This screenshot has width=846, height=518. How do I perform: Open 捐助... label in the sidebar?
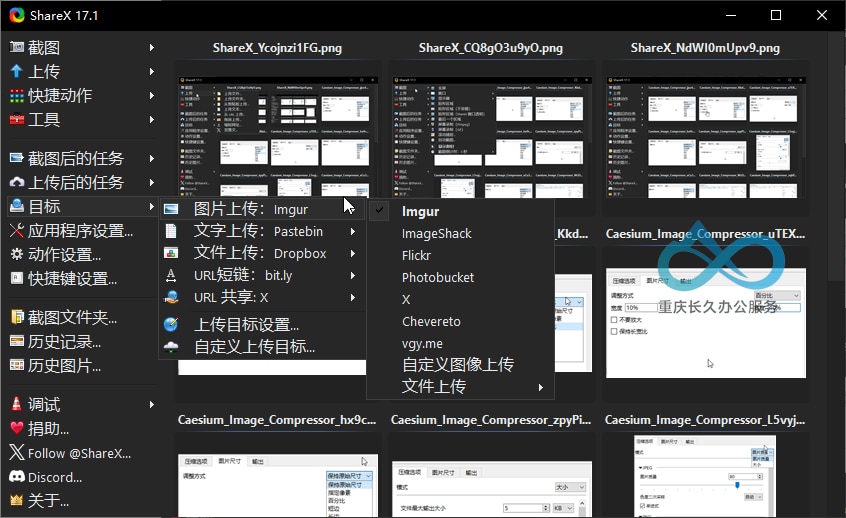(49, 428)
